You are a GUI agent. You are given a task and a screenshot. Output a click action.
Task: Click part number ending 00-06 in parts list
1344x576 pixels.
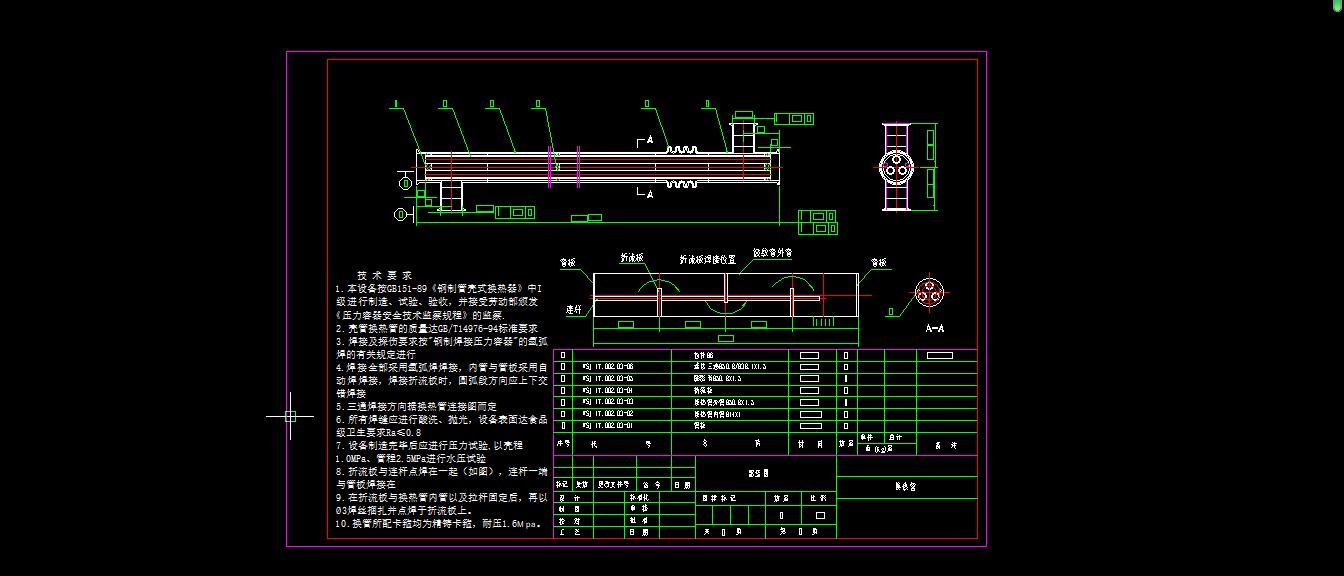pyautogui.click(x=608, y=367)
